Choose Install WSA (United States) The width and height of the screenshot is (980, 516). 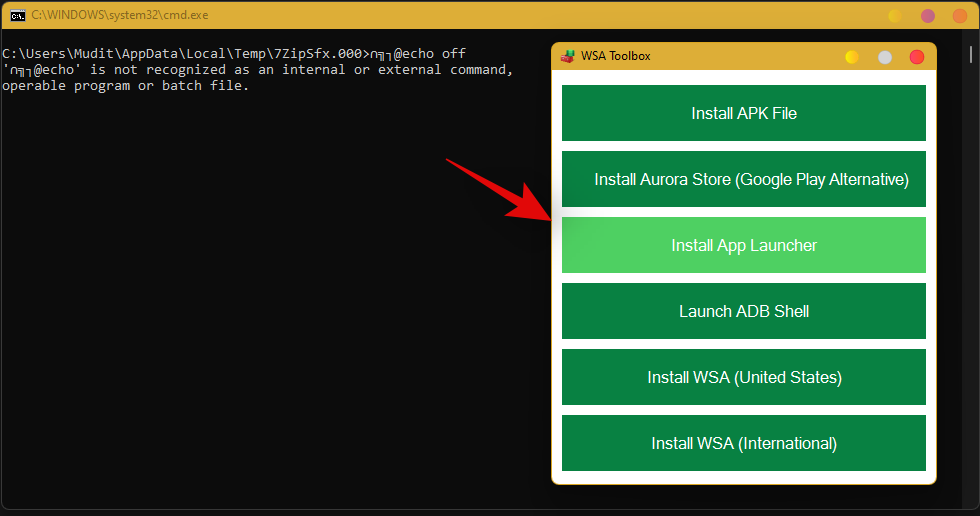click(743, 377)
